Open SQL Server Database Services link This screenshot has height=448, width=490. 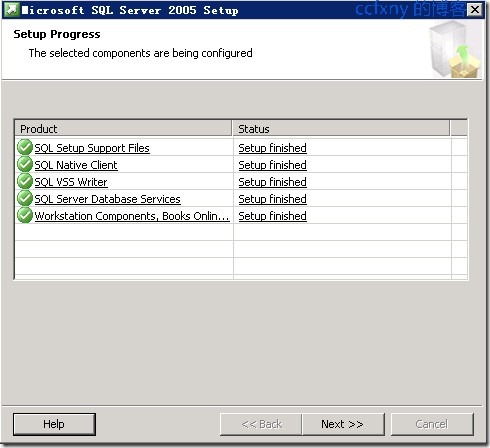point(107,199)
